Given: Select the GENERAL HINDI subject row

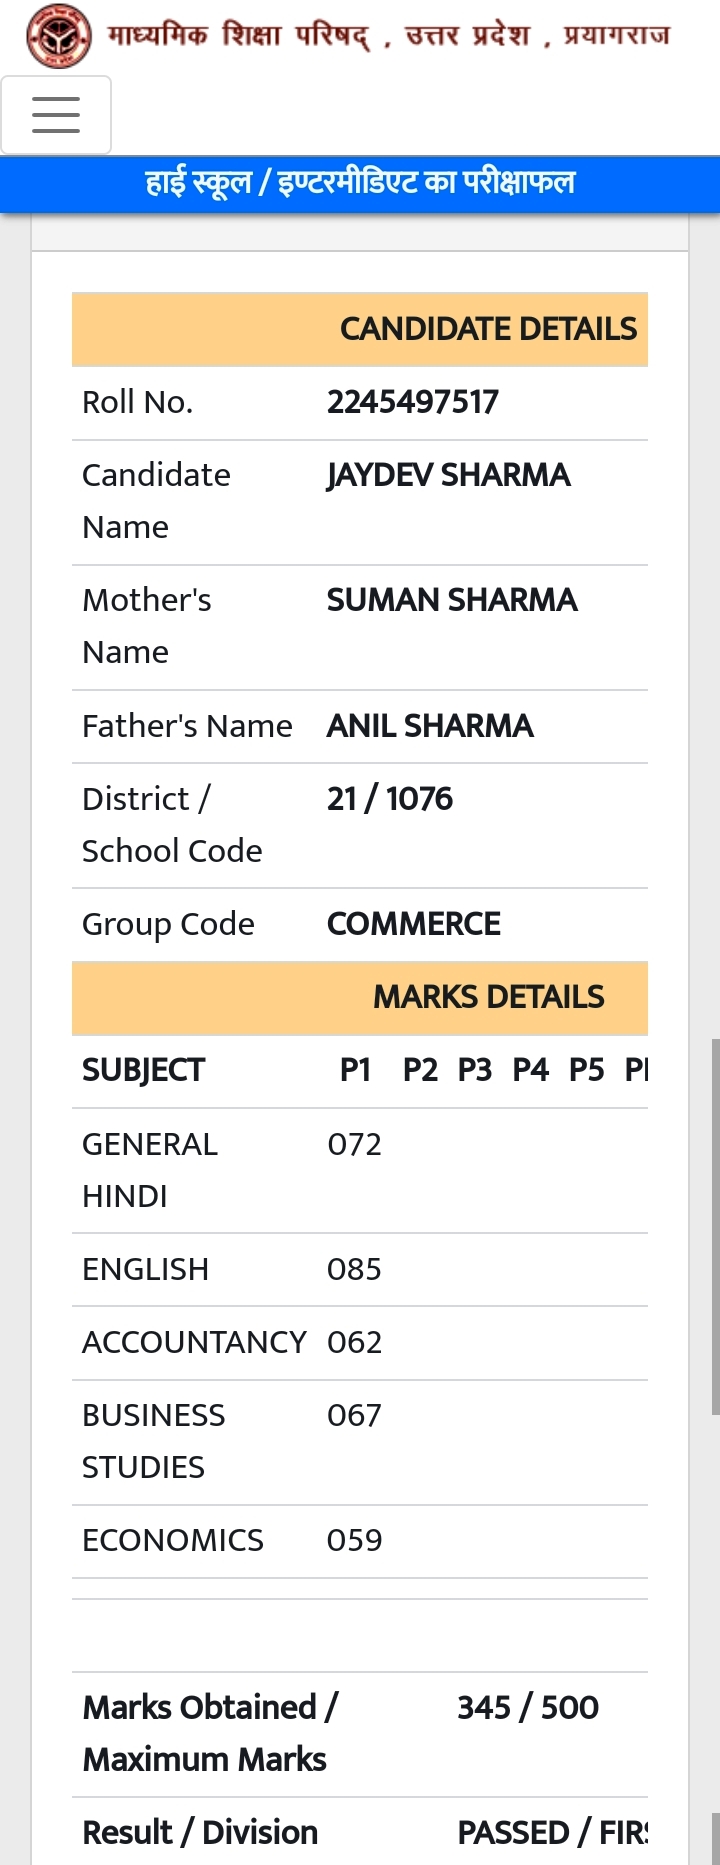Looking at the screenshot, I should click(360, 1171).
